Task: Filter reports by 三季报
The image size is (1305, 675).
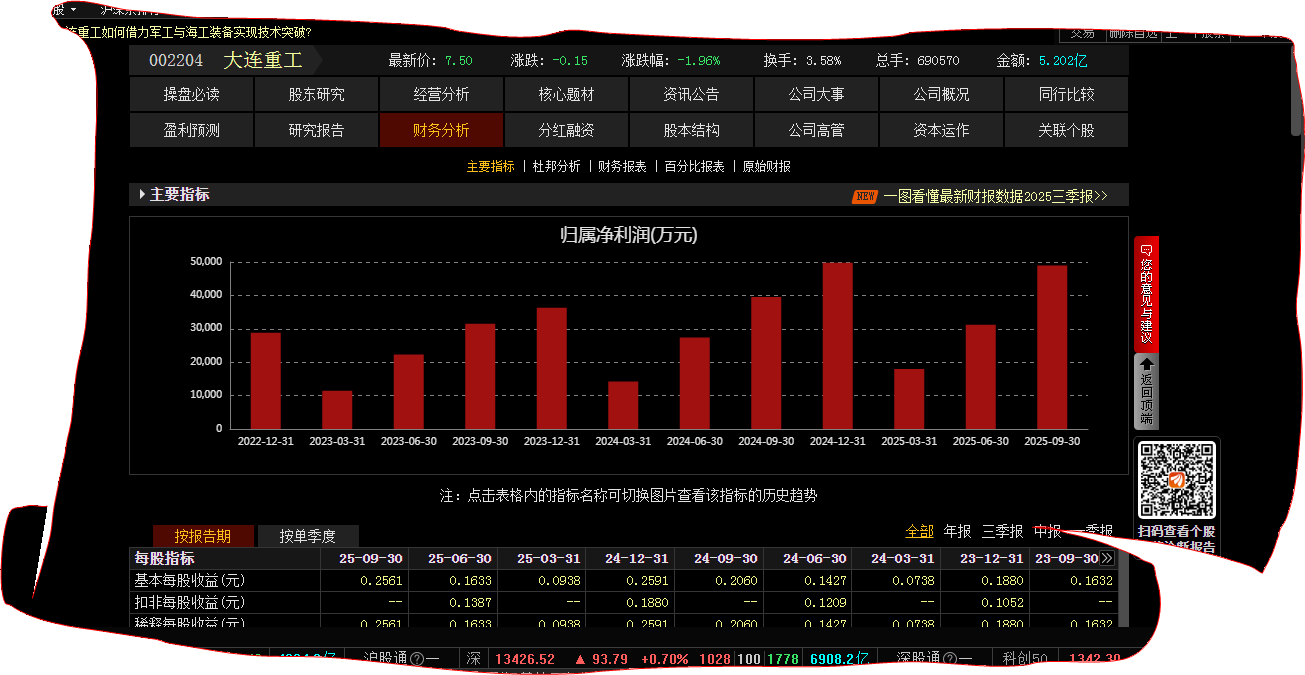Action: pyautogui.click(x=1003, y=531)
